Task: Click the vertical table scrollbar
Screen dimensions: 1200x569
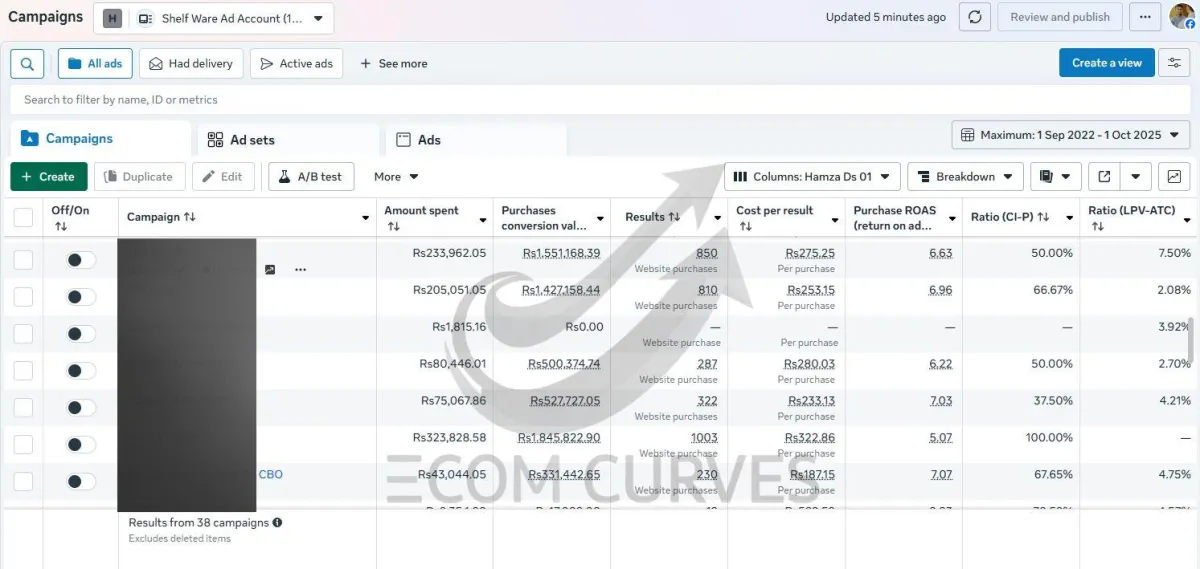Action: click(1189, 340)
